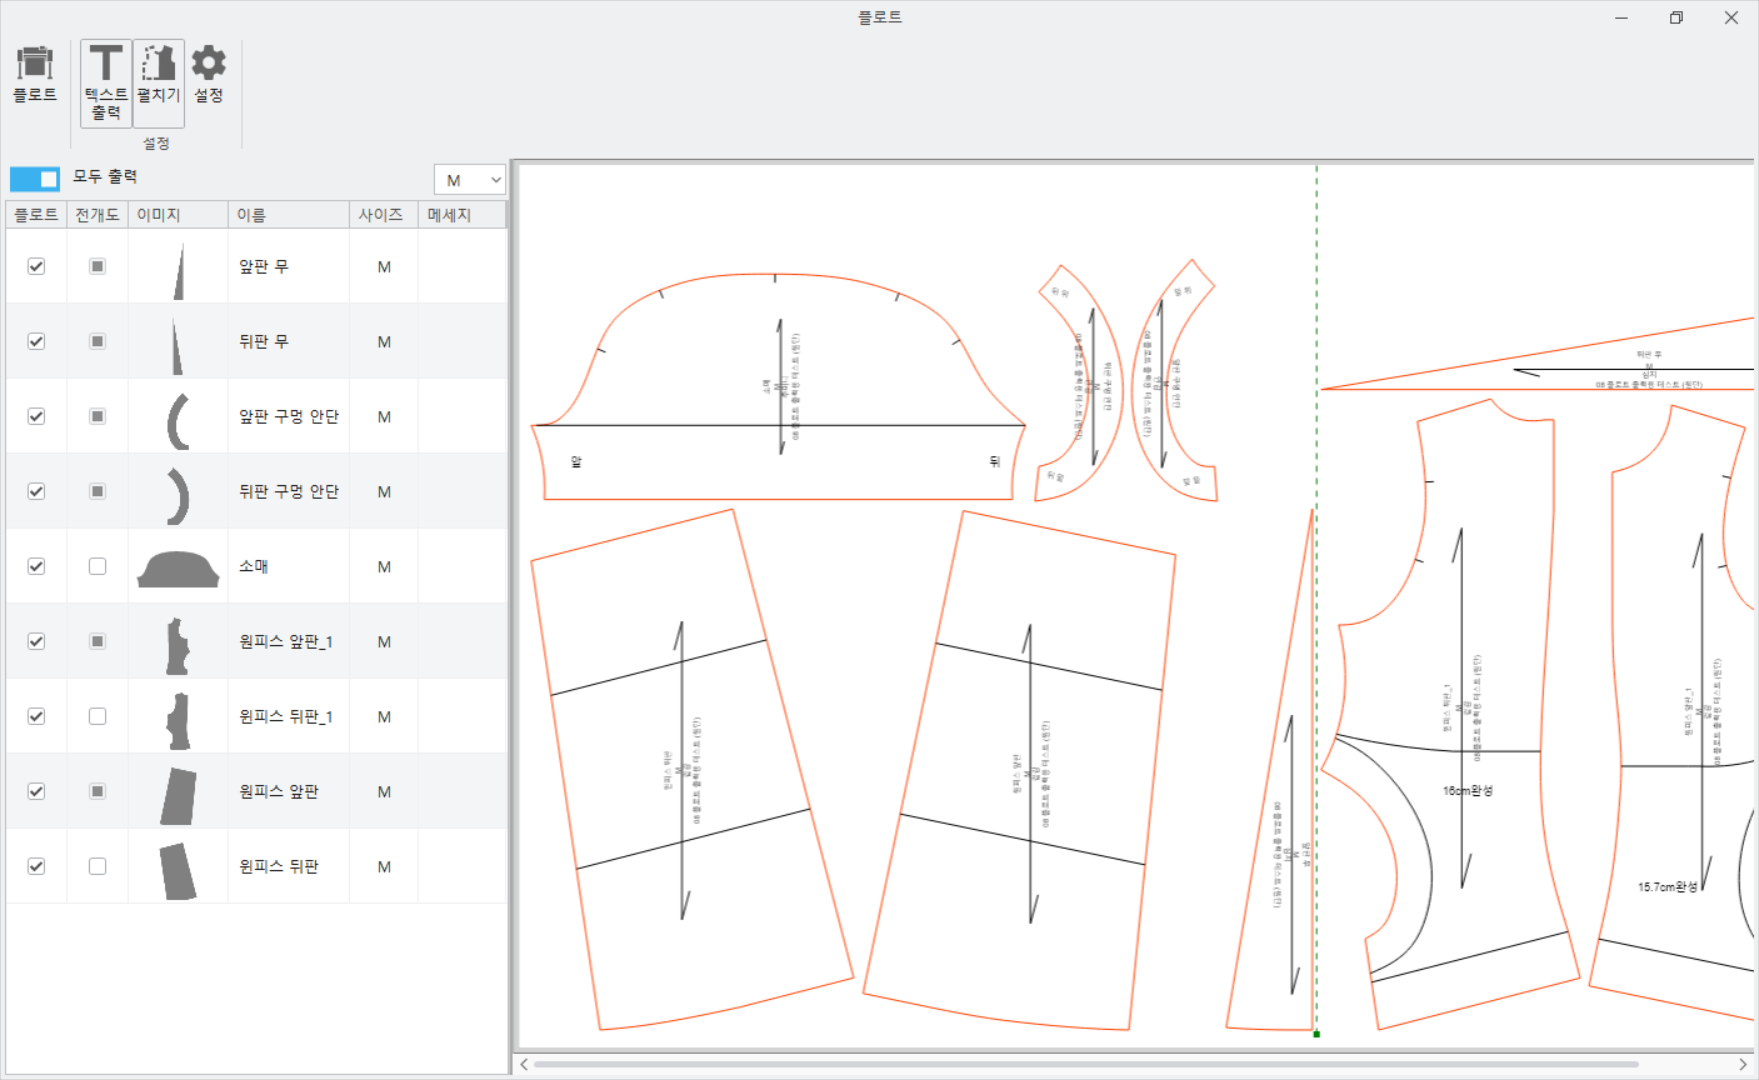1759x1080 pixels.
Task: Click the name text 뒤판 구멍 안단
Action: tap(289, 491)
